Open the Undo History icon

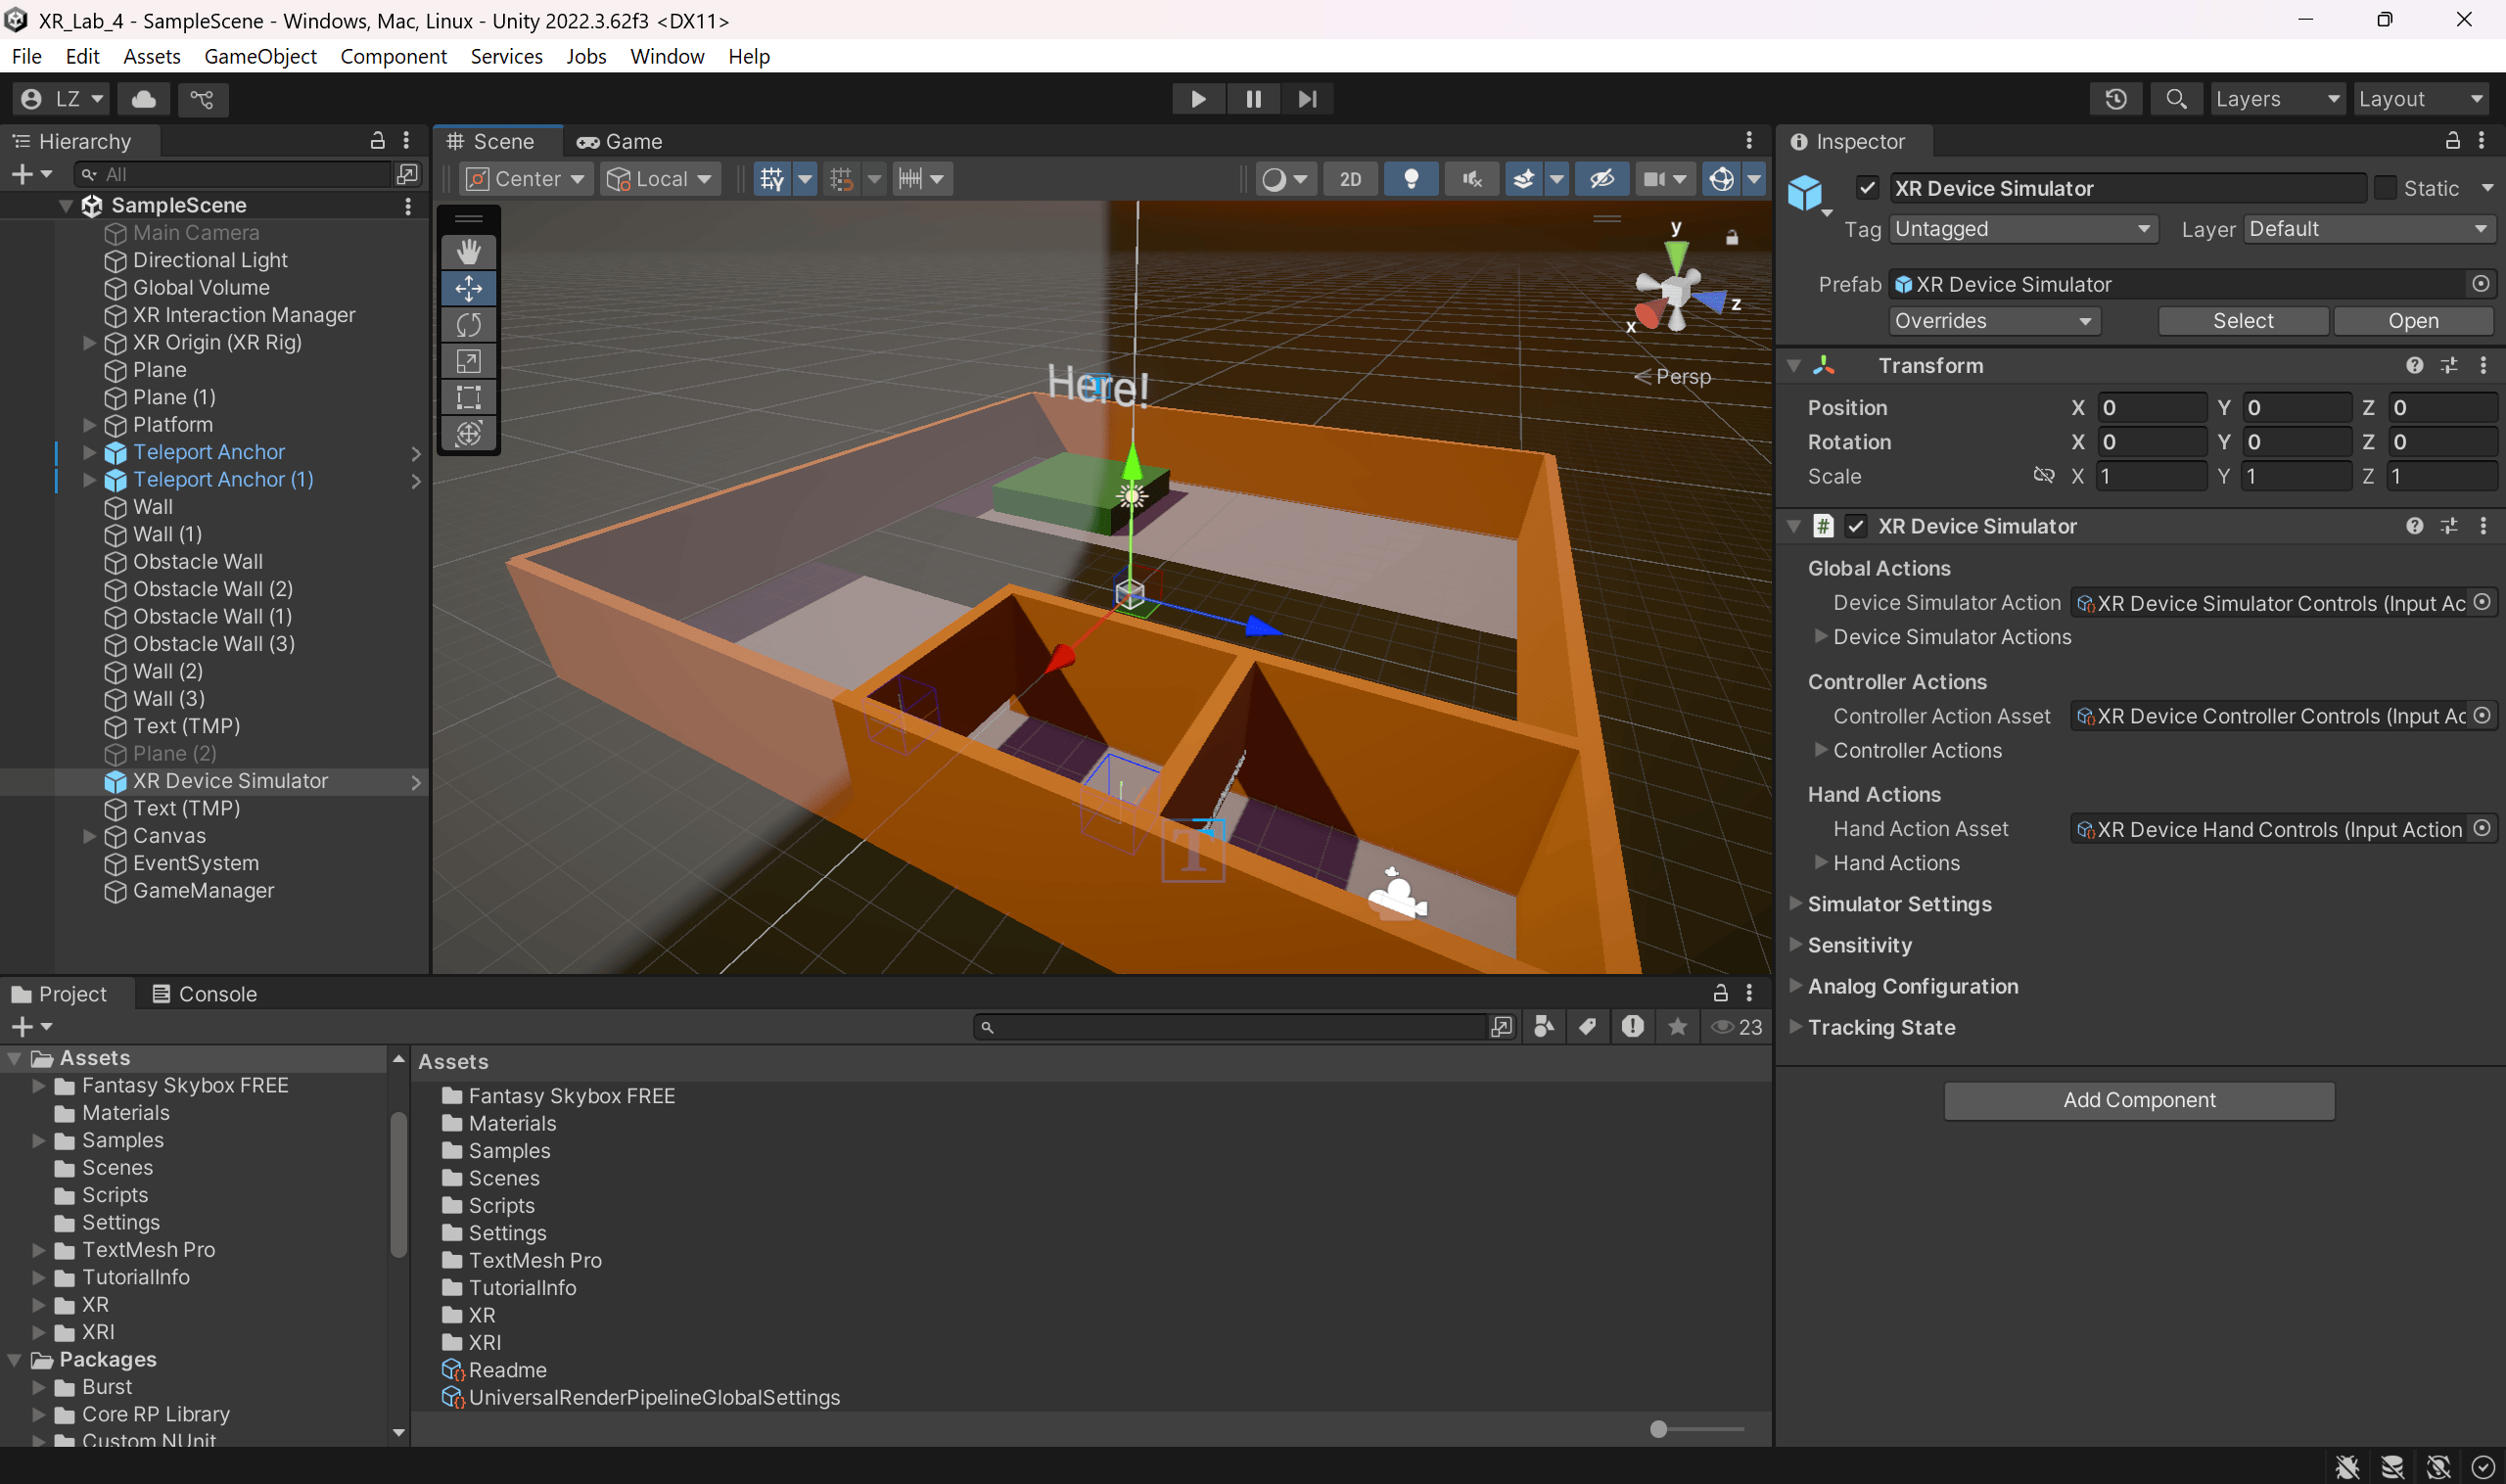(x=2115, y=99)
